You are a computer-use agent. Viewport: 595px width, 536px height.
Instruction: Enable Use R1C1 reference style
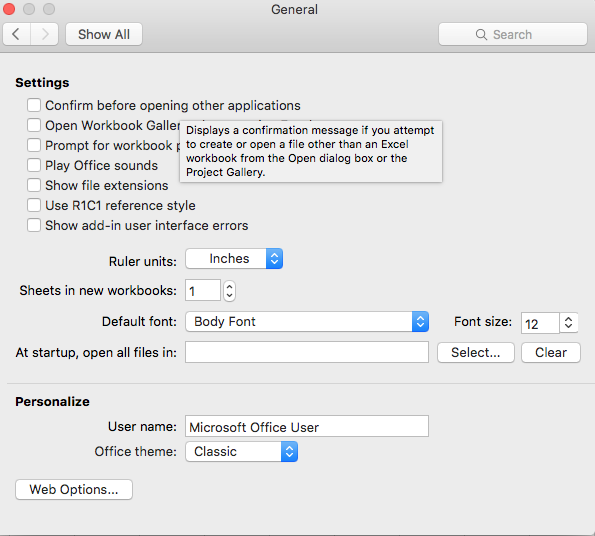[x=34, y=205]
